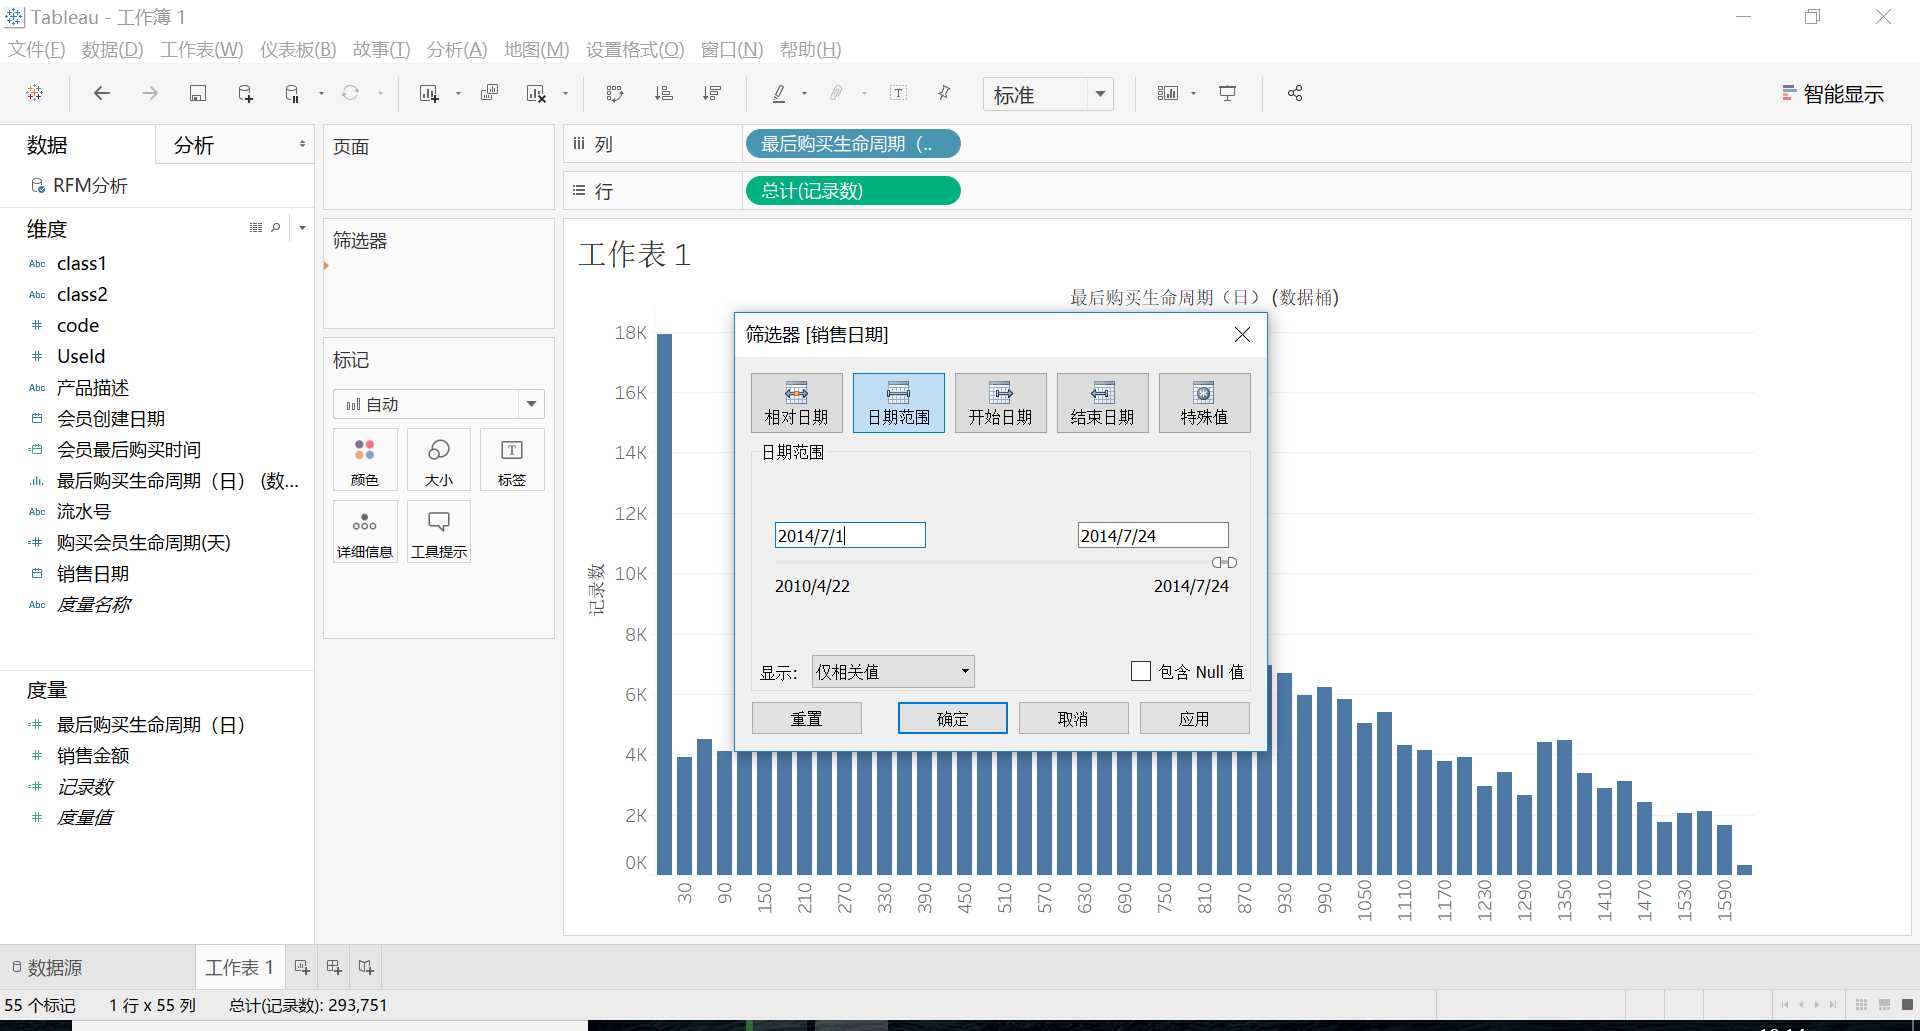Viewport: 1920px width, 1031px height.
Task: Toggle the 包含 Null 值 checkbox
Action: pos(1141,671)
